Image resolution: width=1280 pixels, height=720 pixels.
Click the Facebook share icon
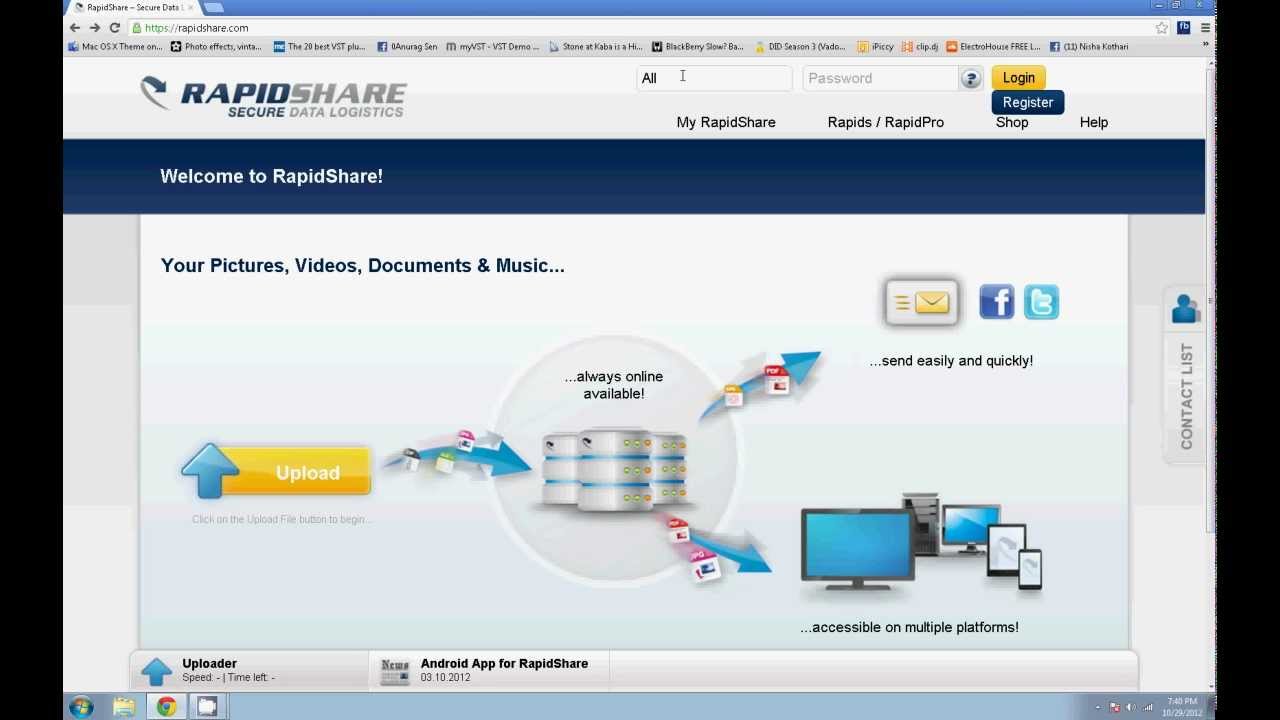coord(996,302)
